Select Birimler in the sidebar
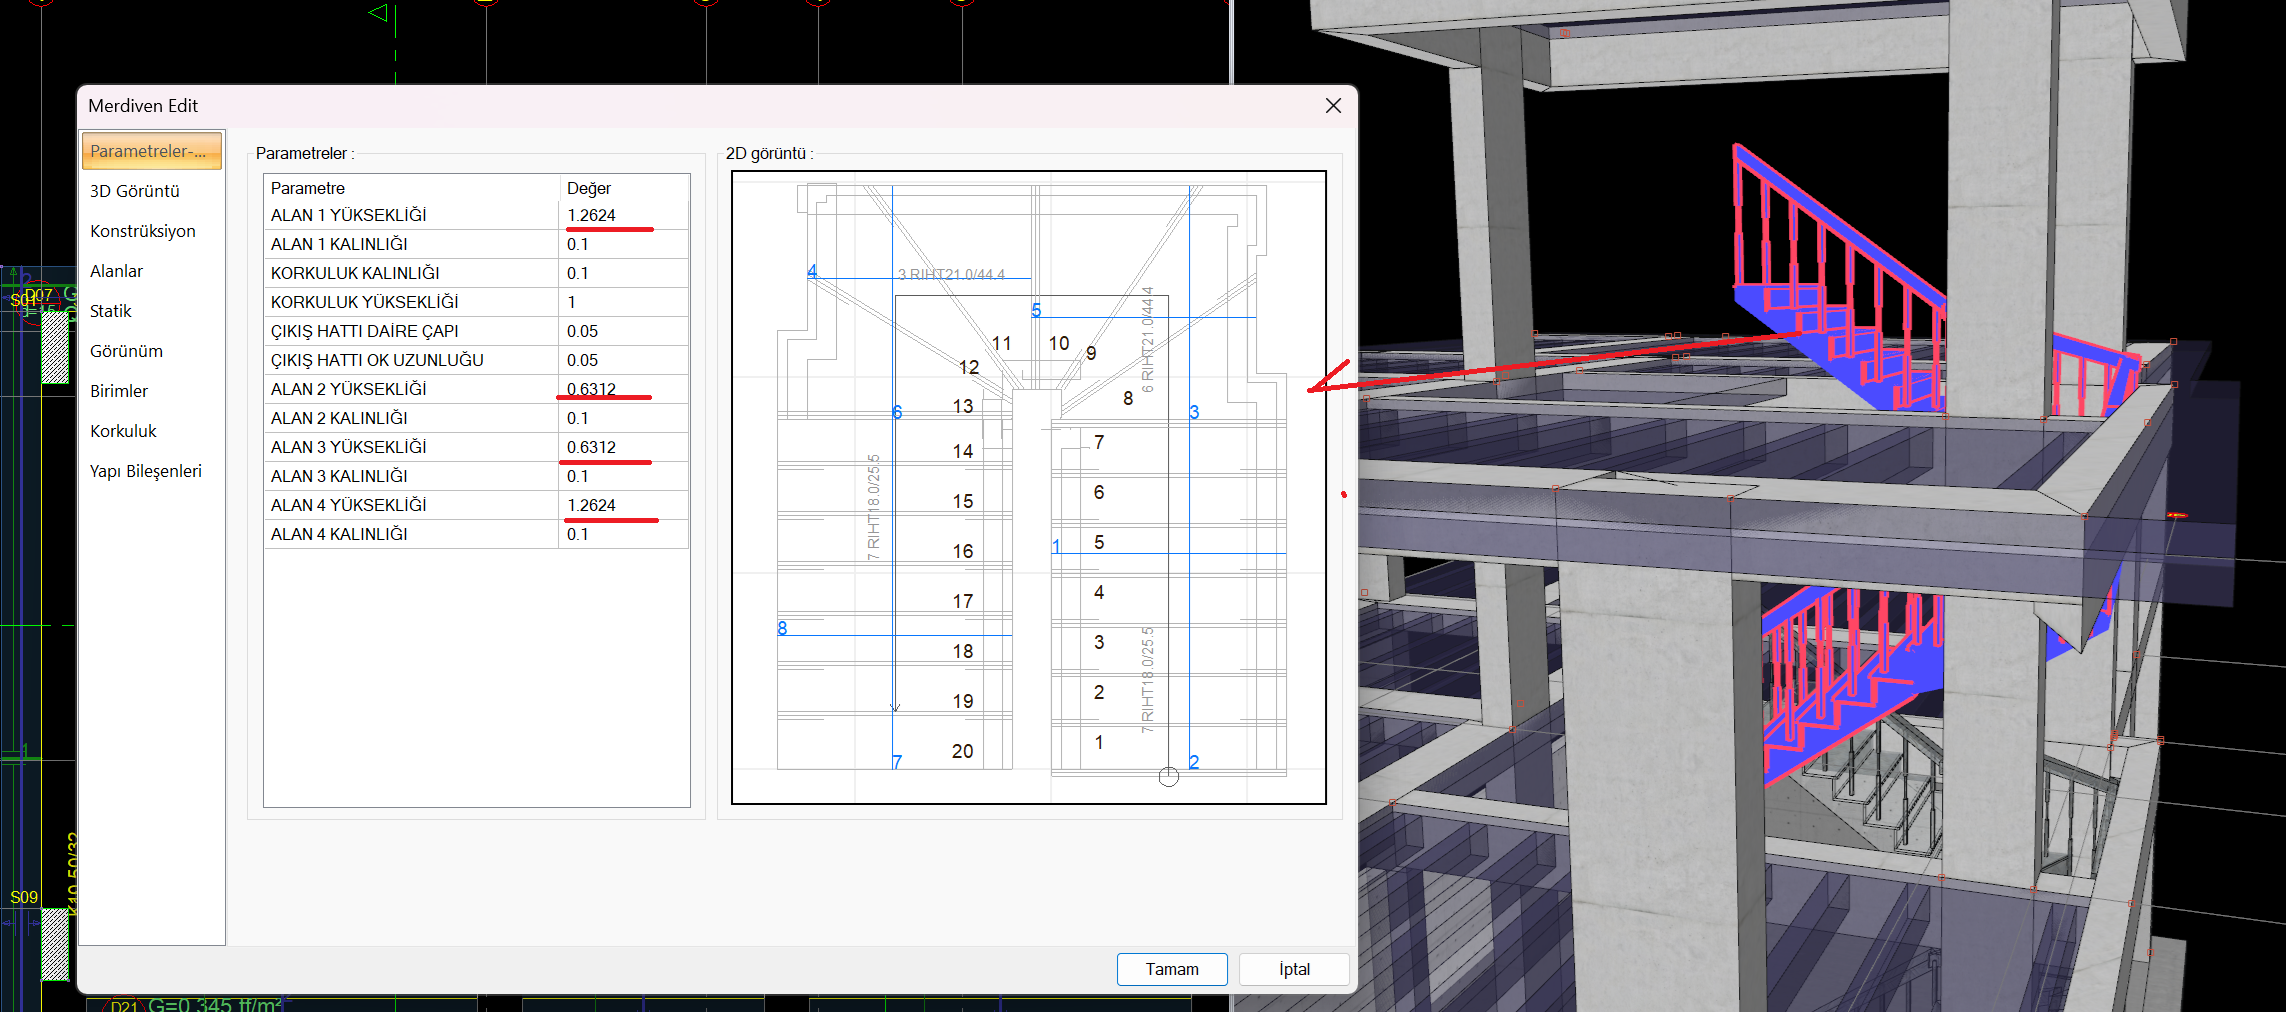 119,391
